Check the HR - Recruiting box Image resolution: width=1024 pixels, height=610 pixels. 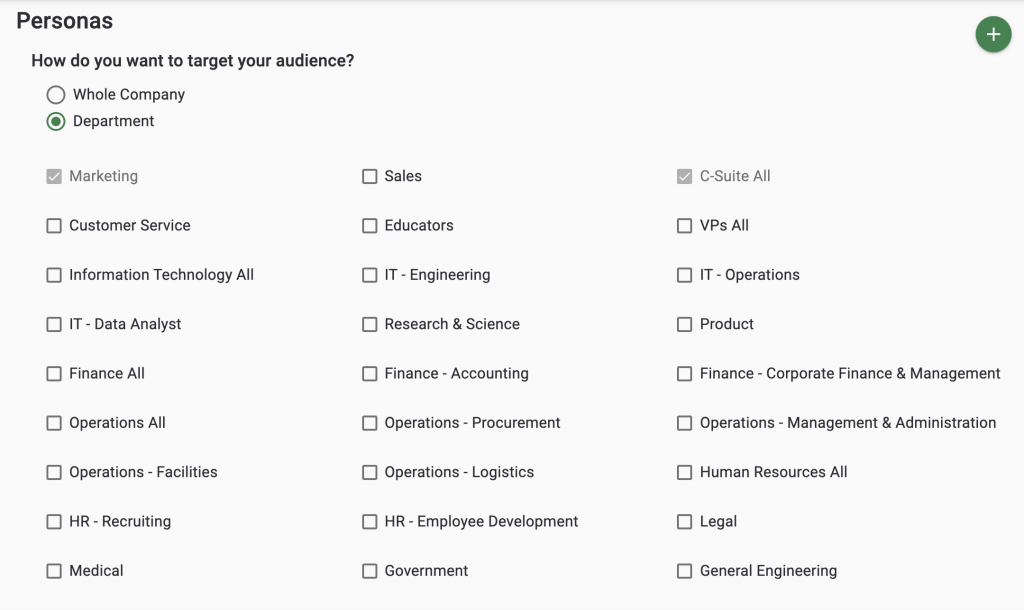tap(54, 522)
